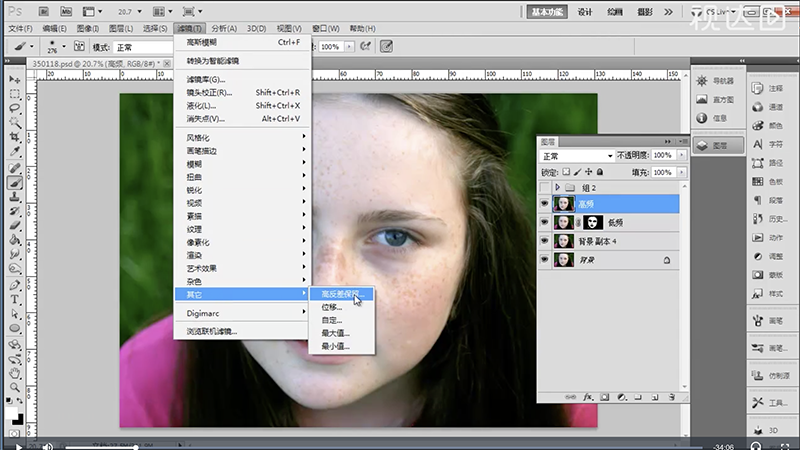Hide the 低频 layer eye icon
This screenshot has width=800, height=450.
(544, 222)
